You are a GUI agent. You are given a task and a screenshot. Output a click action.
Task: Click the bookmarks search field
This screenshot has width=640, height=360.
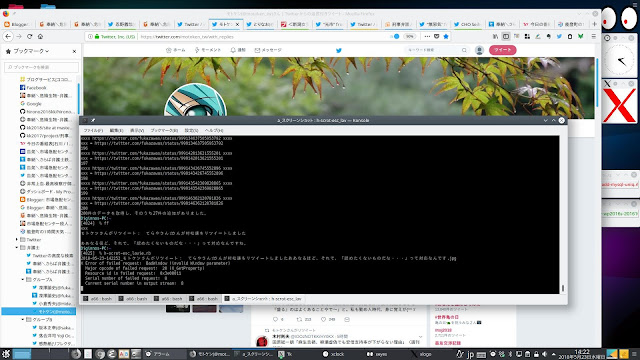pyautogui.click(x=41, y=67)
